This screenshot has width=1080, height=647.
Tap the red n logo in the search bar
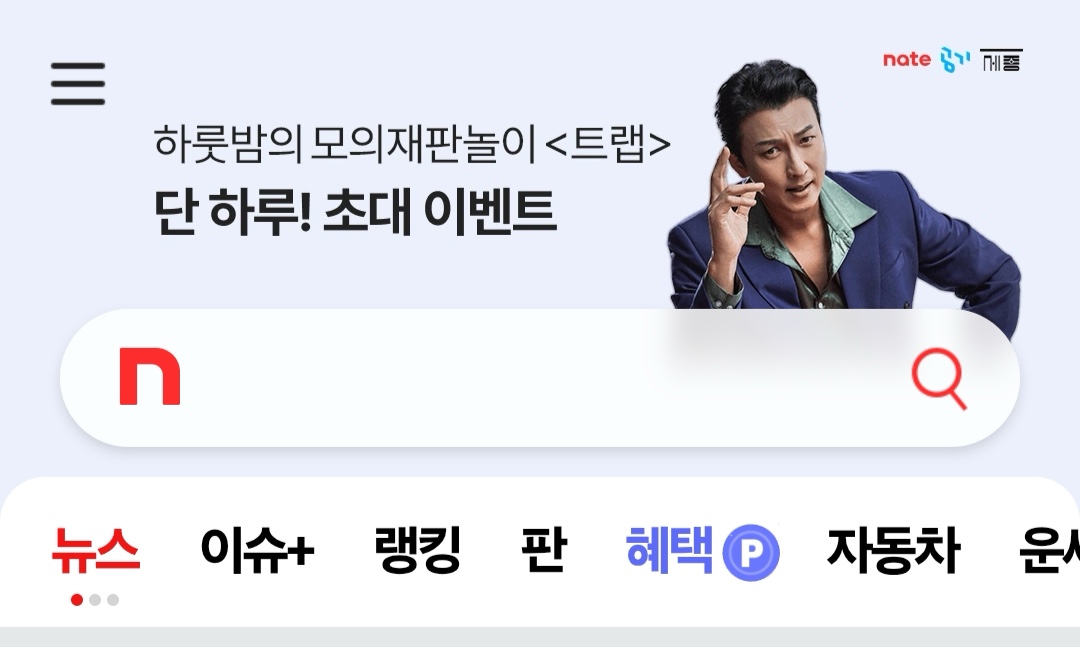(149, 376)
